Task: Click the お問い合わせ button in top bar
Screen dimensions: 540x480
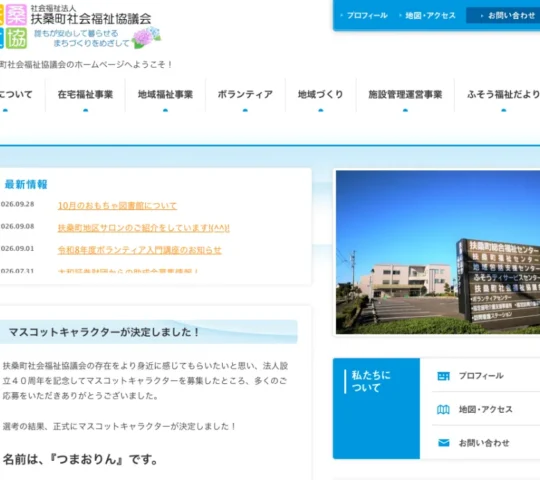Action: [503, 15]
